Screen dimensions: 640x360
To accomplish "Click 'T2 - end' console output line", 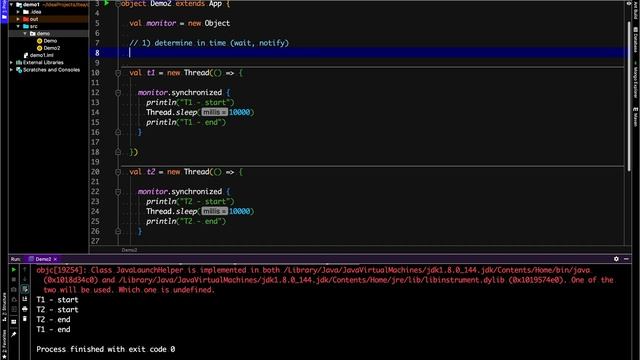I will click(53, 320).
